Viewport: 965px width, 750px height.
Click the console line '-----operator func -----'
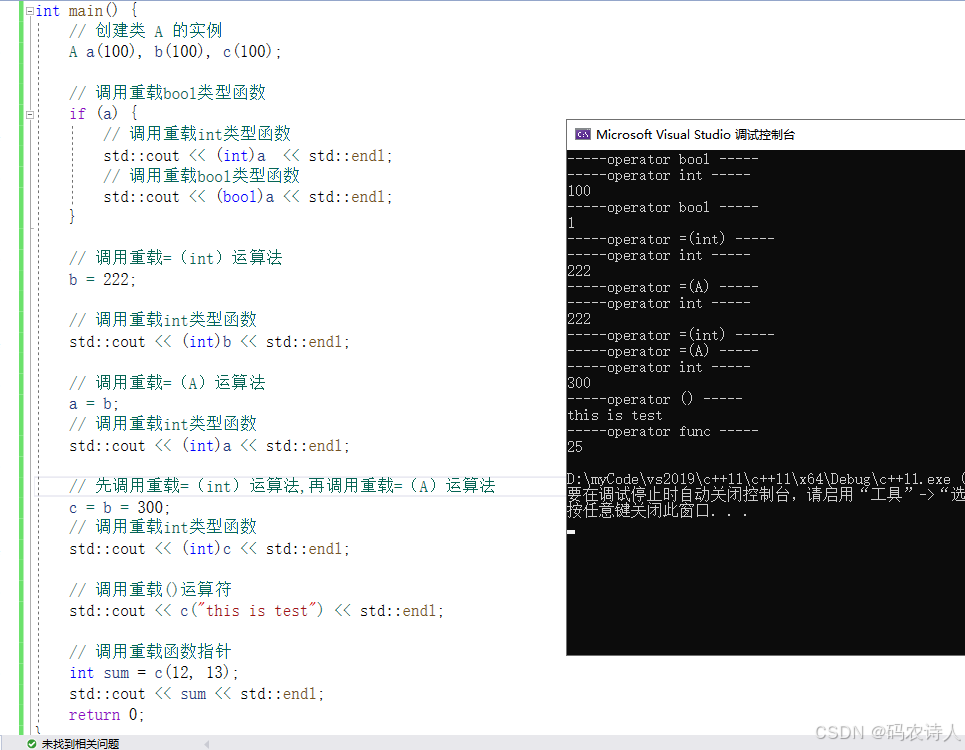tap(663, 431)
